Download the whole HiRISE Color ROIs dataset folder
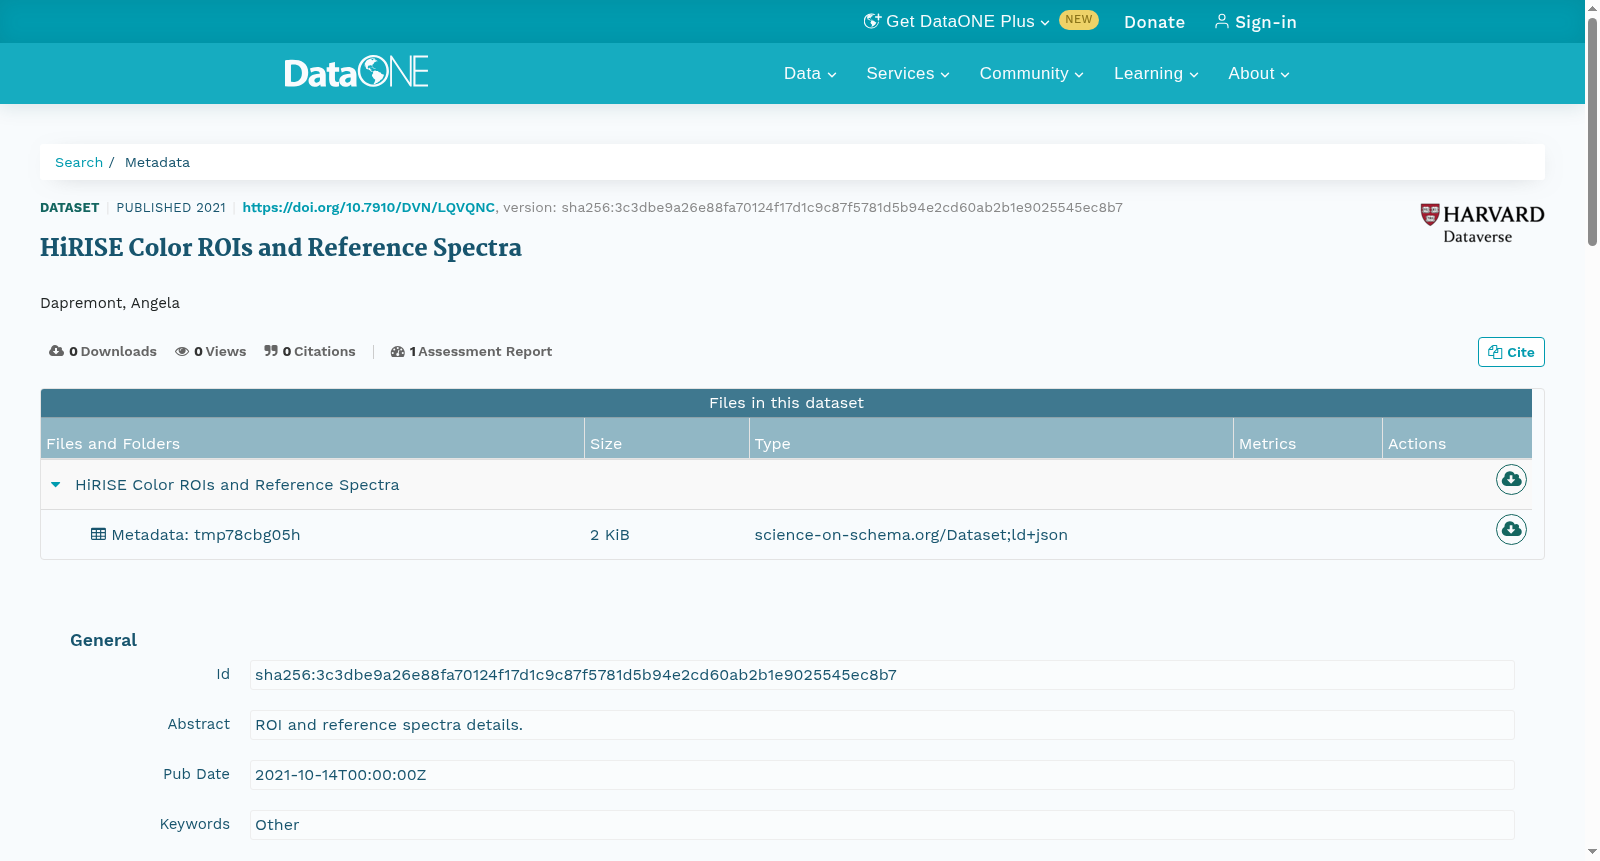The width and height of the screenshot is (1600, 861). (x=1511, y=480)
